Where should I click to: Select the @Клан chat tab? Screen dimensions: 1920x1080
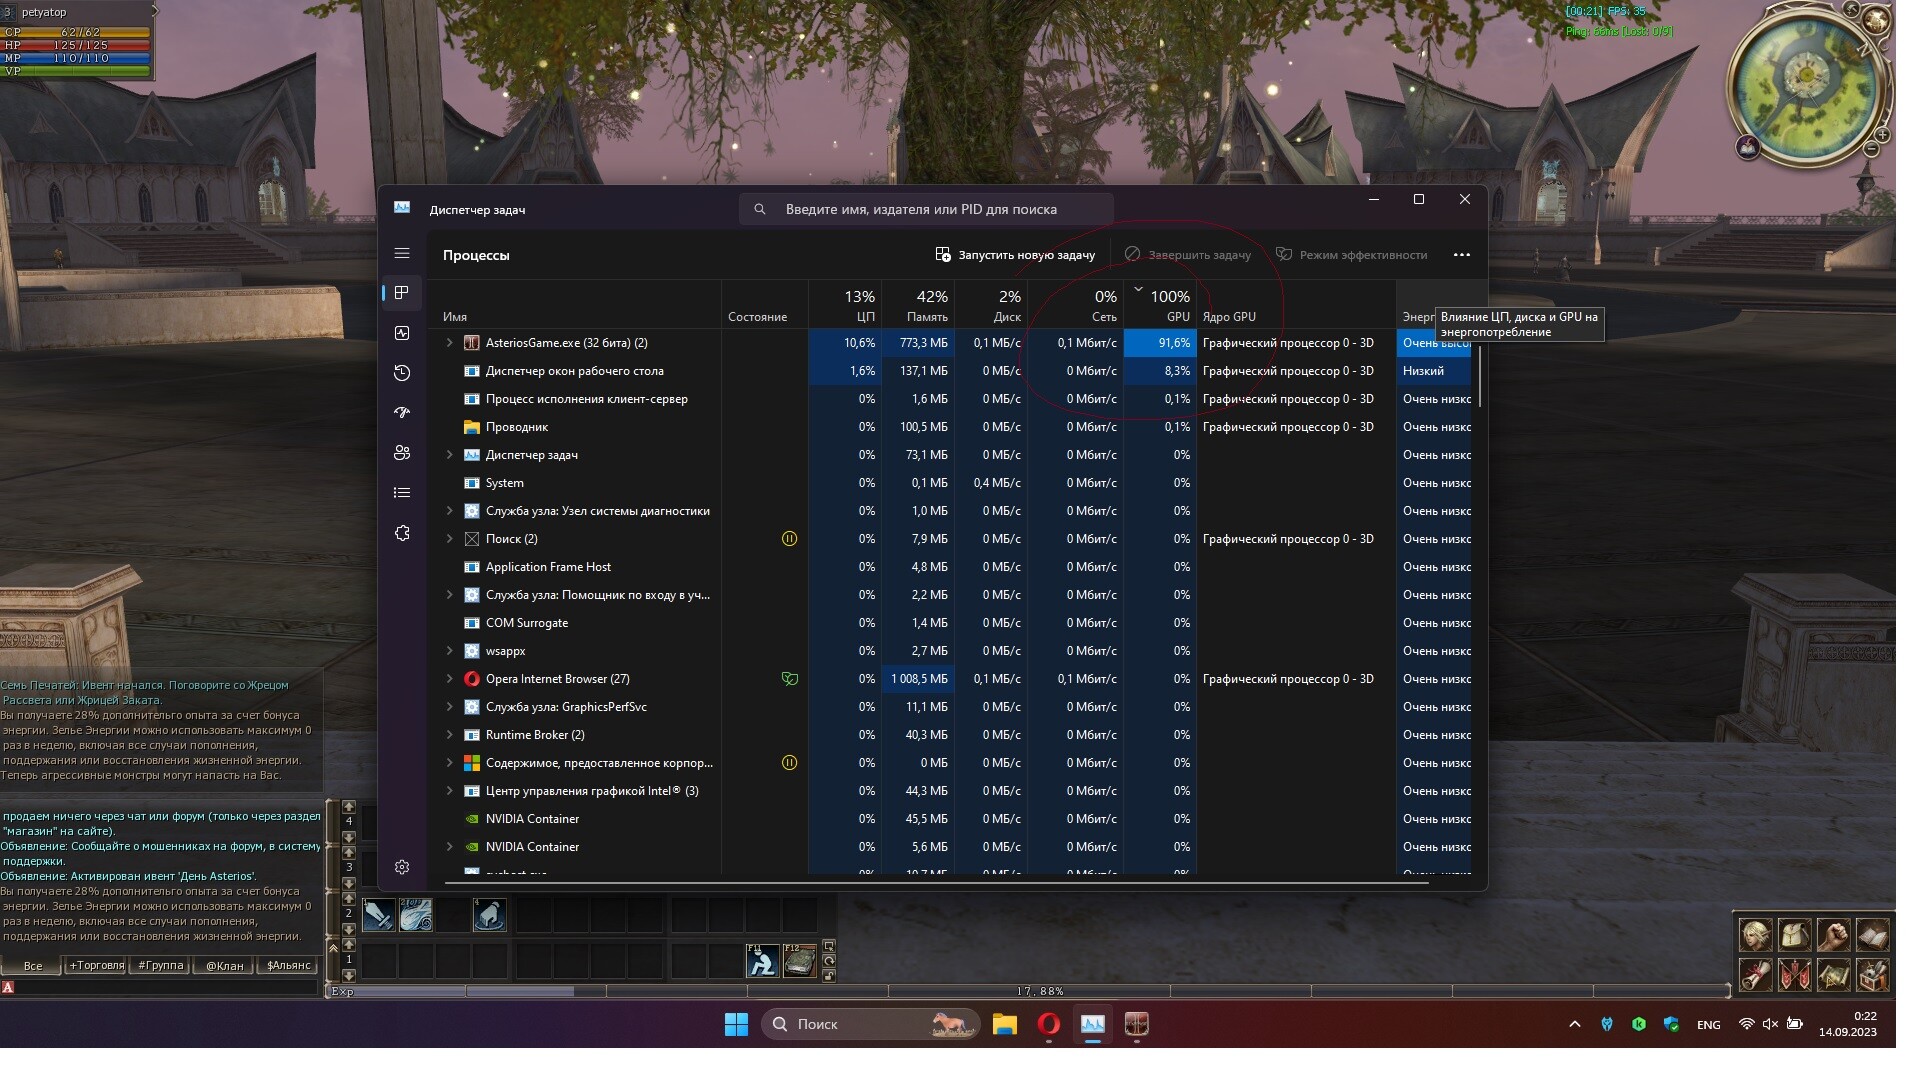[224, 966]
